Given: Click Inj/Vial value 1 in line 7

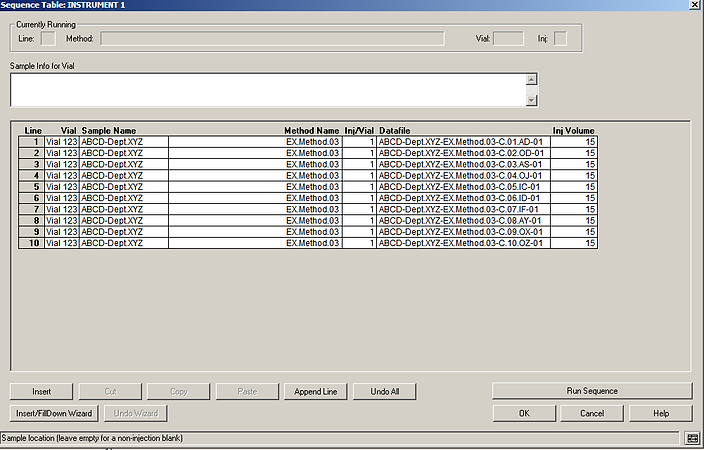Looking at the screenshot, I should [360, 209].
